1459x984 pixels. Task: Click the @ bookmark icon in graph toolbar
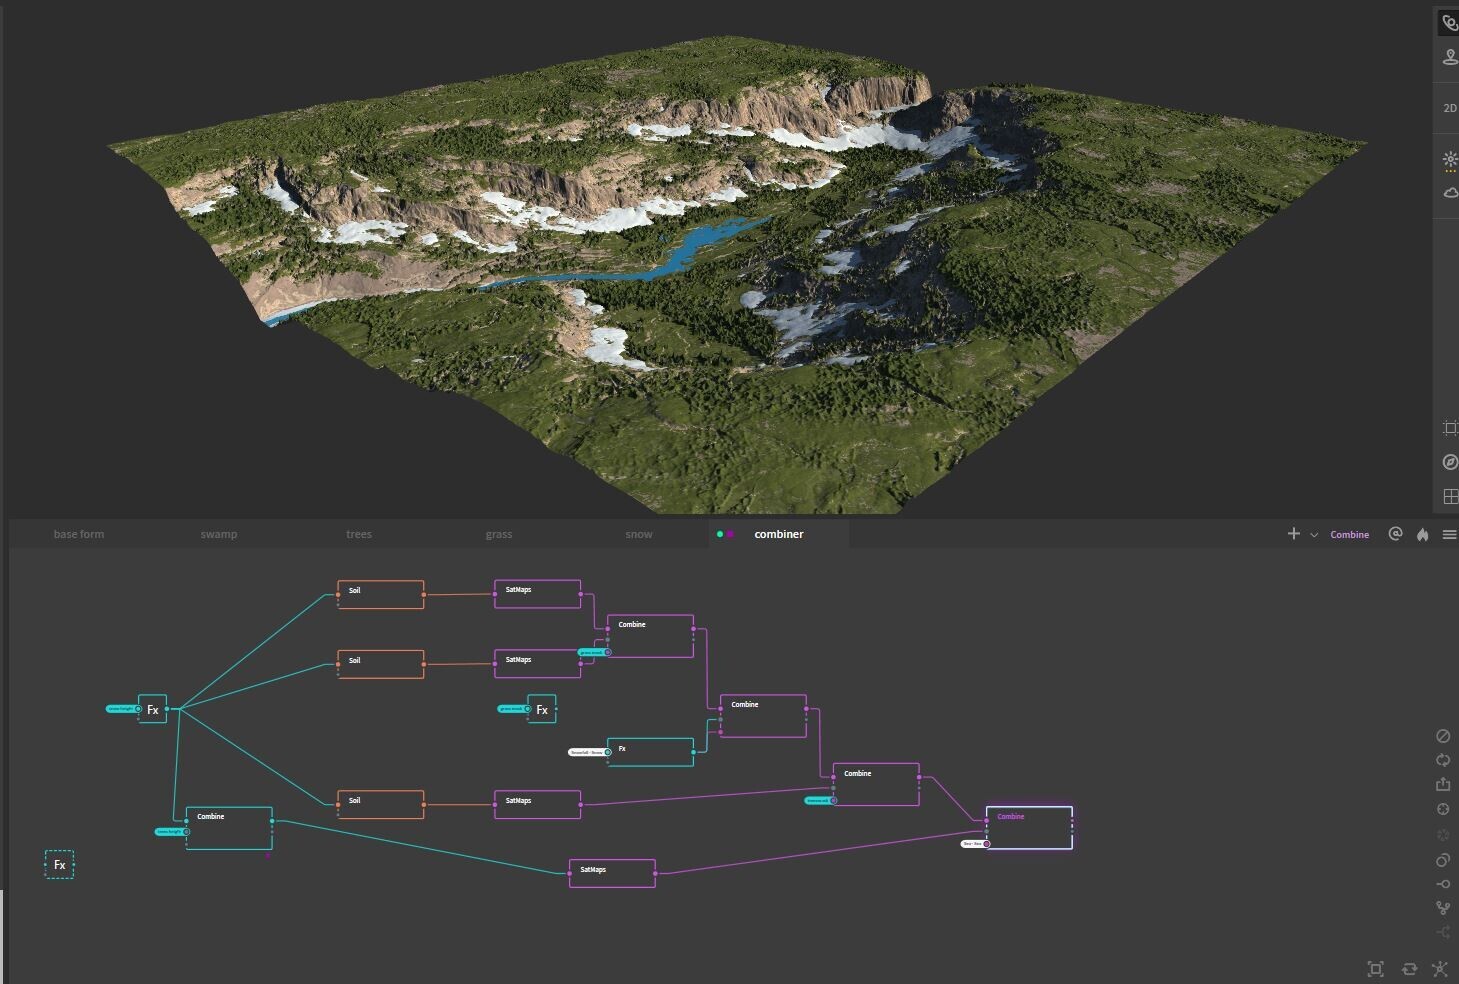tap(1395, 534)
